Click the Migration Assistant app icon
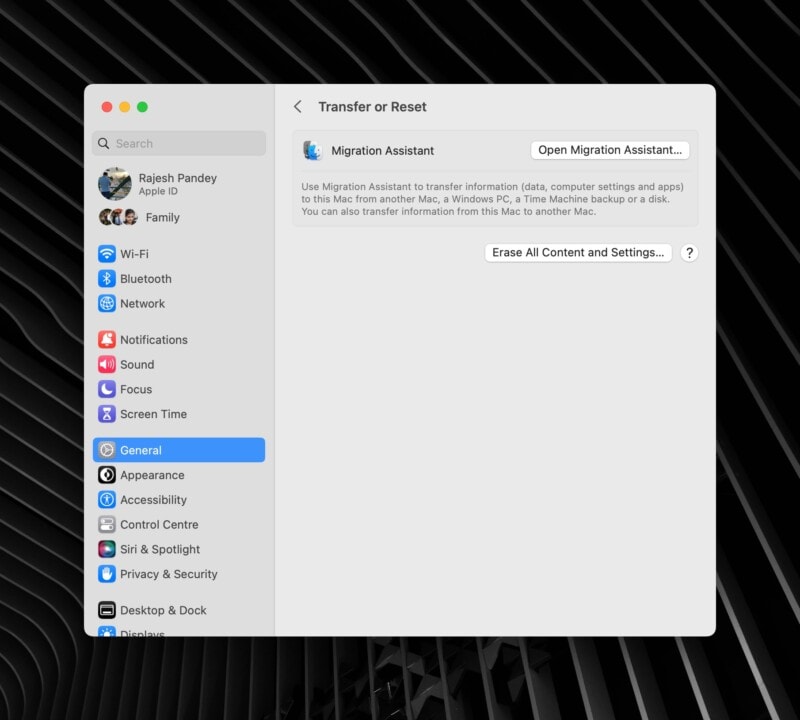The height and width of the screenshot is (720, 800). tap(313, 150)
